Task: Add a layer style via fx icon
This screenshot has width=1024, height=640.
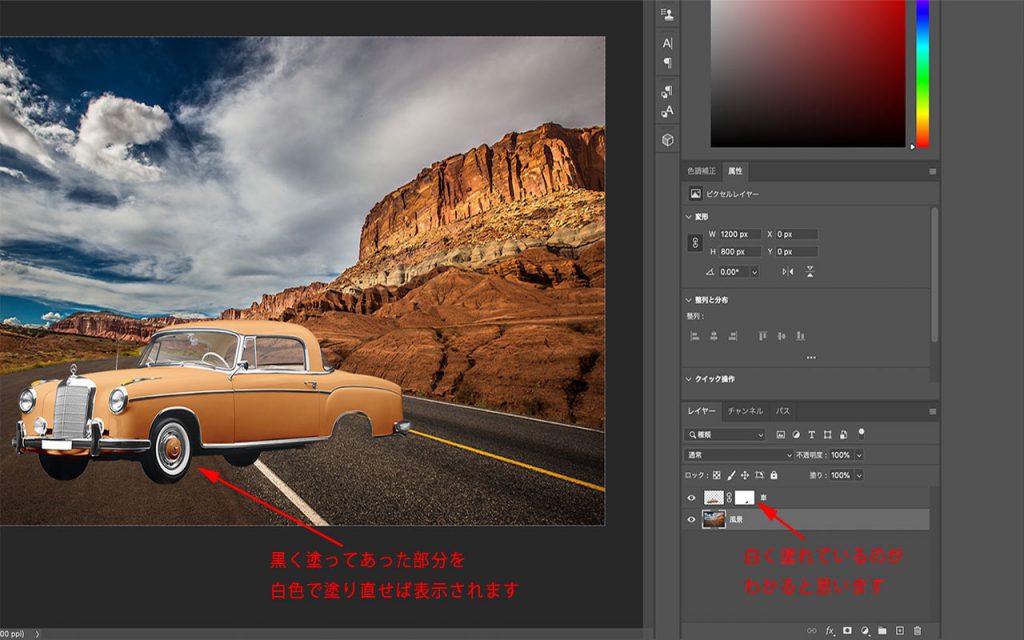Action: coord(829,631)
